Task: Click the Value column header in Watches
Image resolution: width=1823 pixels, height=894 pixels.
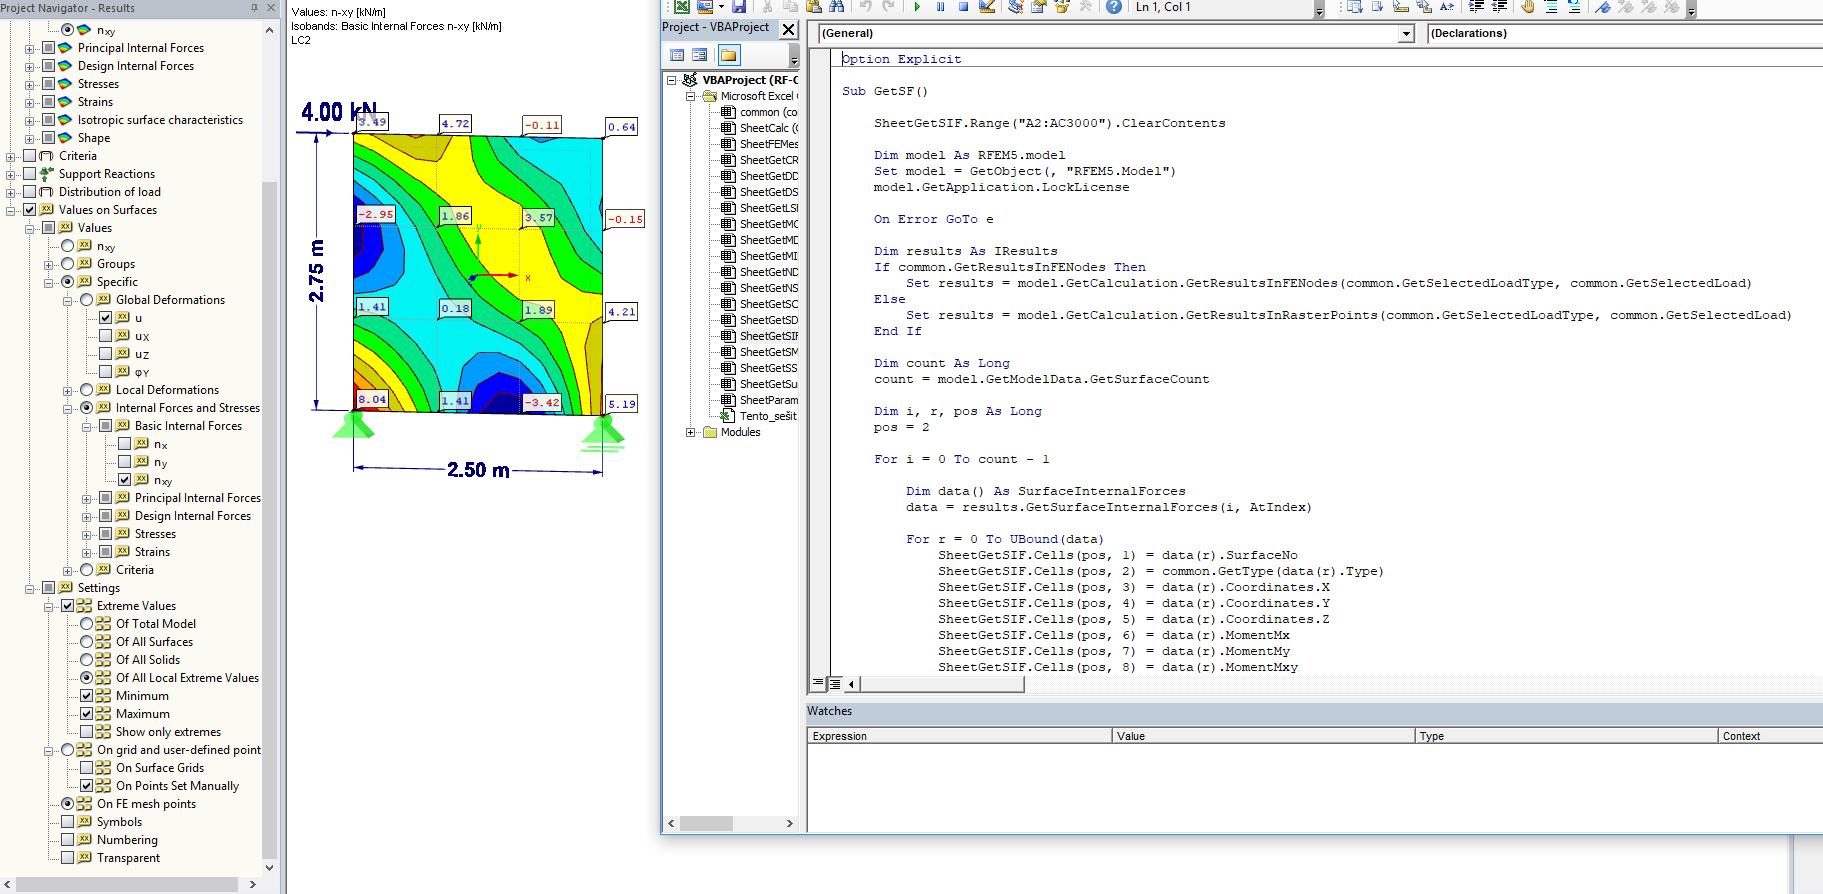Action: (x=1264, y=736)
